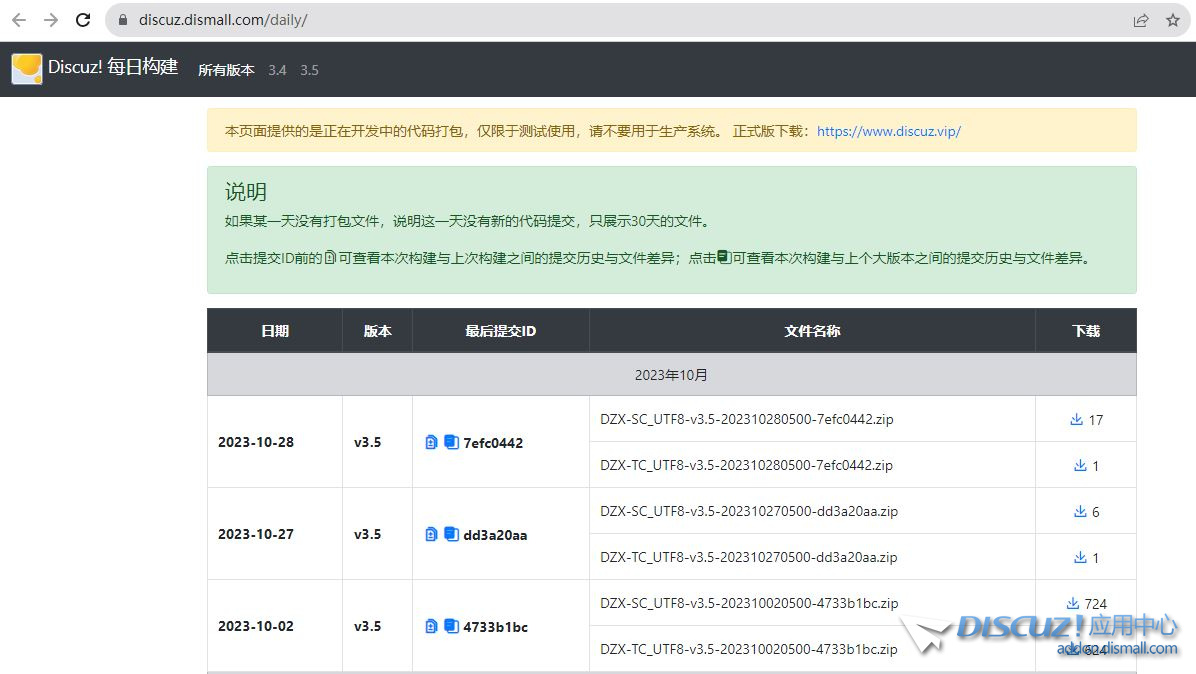
Task: View diff since major version for dd3a20aa
Action: [x=452, y=534]
